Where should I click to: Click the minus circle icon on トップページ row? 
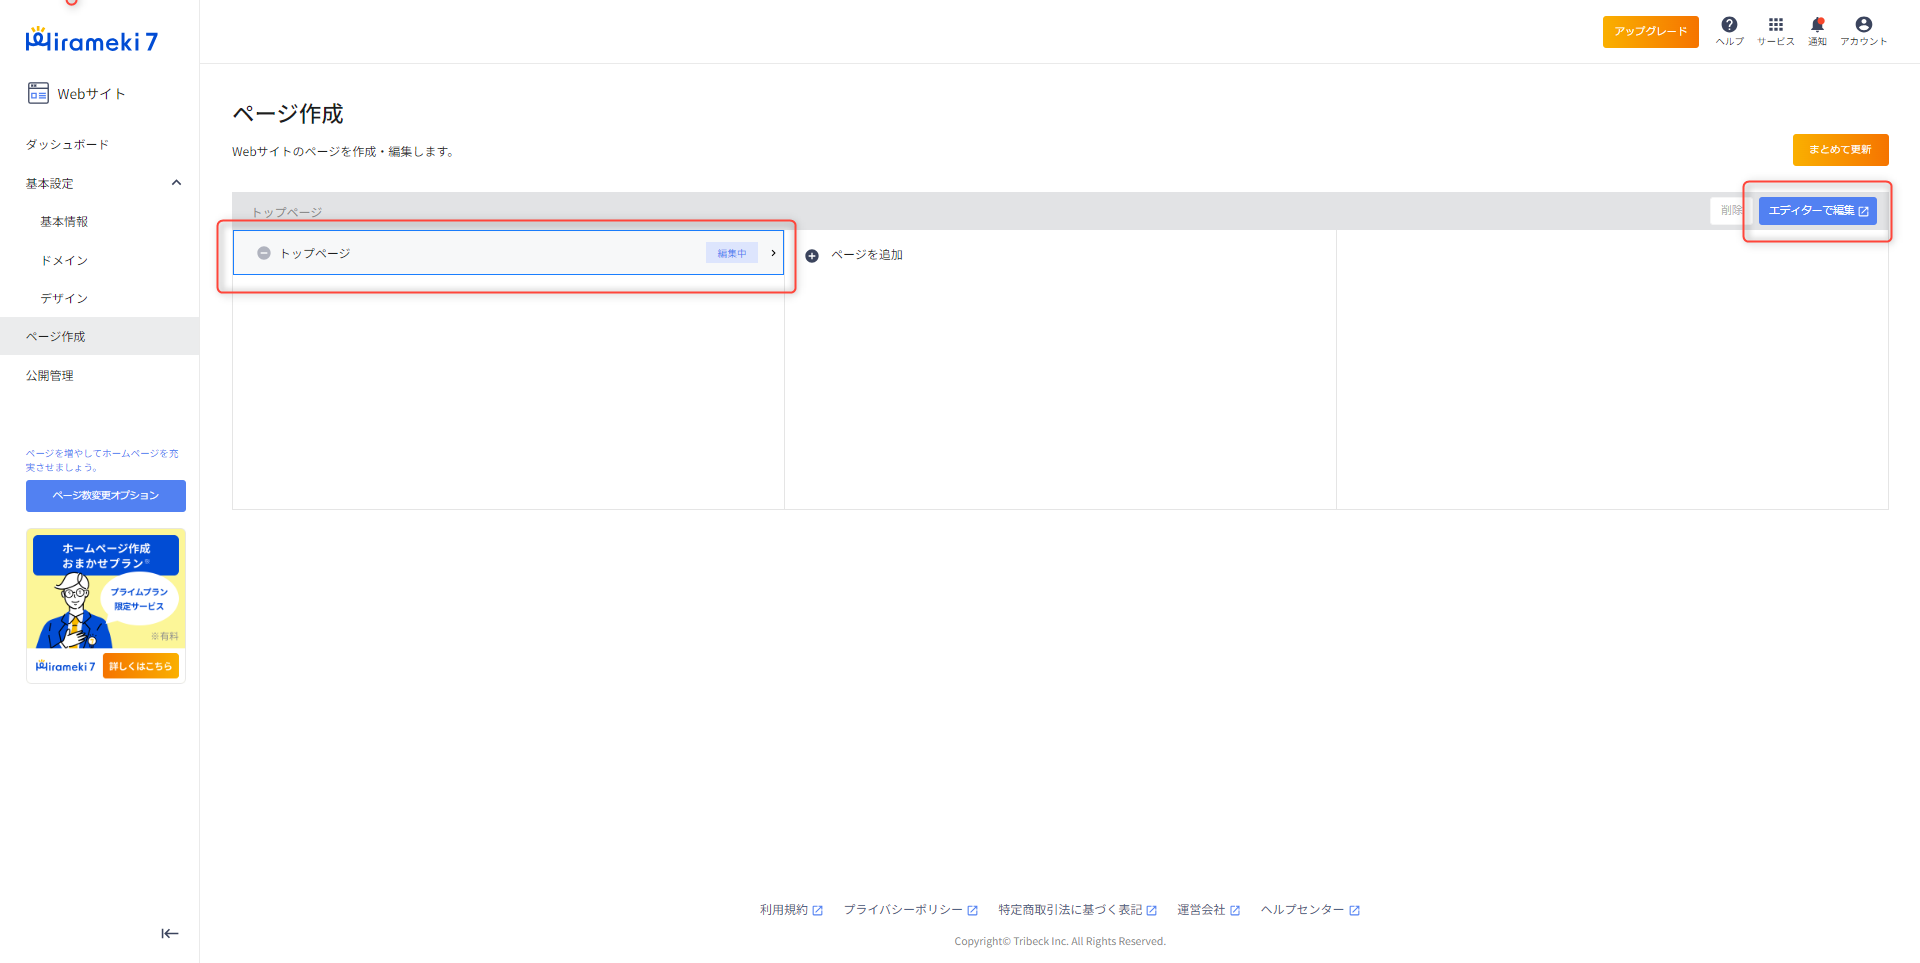(264, 253)
